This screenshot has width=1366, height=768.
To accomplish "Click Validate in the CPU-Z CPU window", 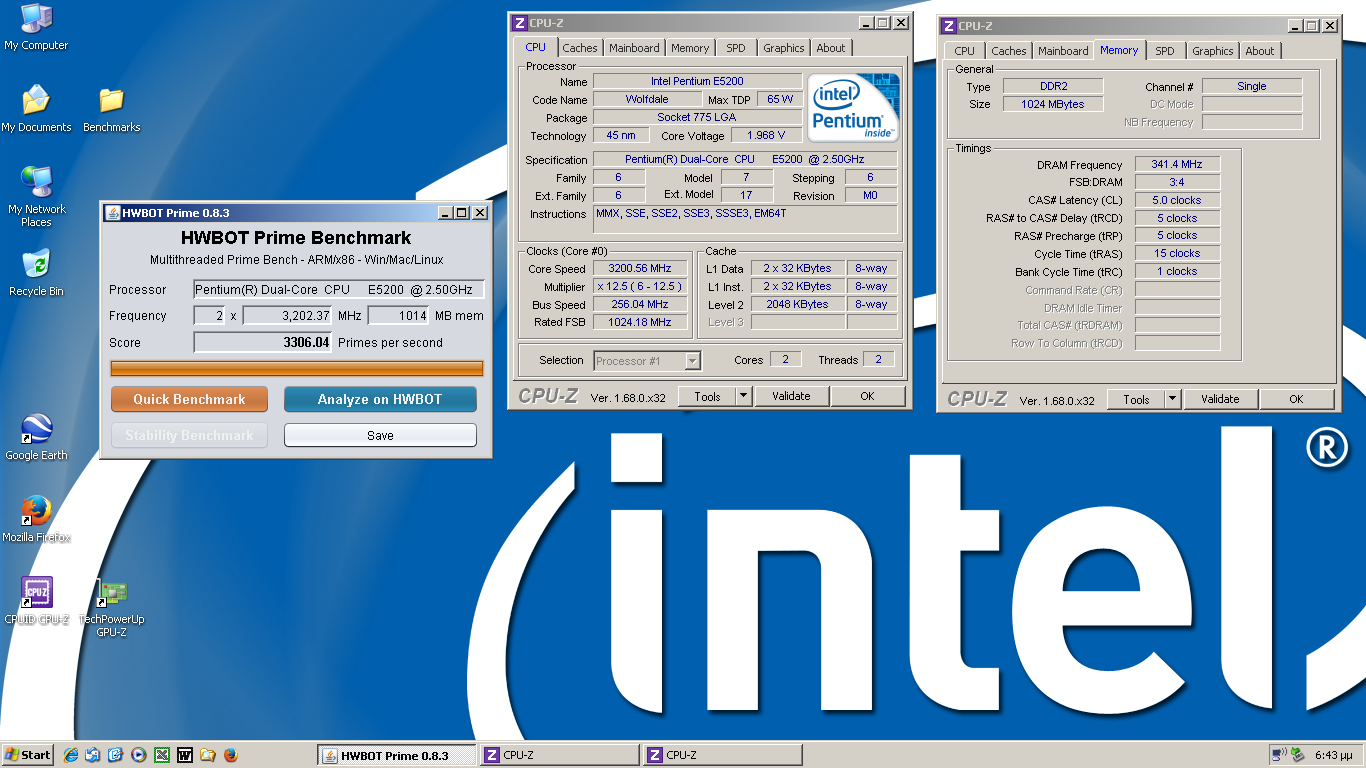I will click(791, 396).
